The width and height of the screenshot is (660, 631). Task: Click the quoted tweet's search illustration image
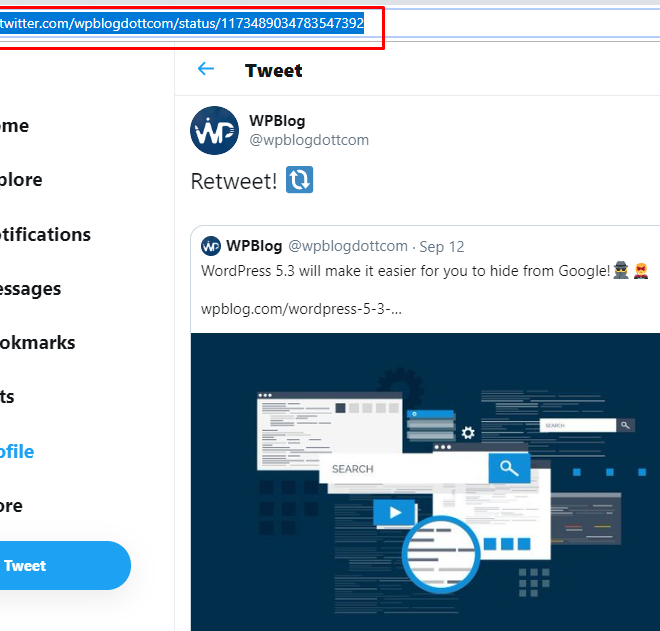click(x=425, y=482)
